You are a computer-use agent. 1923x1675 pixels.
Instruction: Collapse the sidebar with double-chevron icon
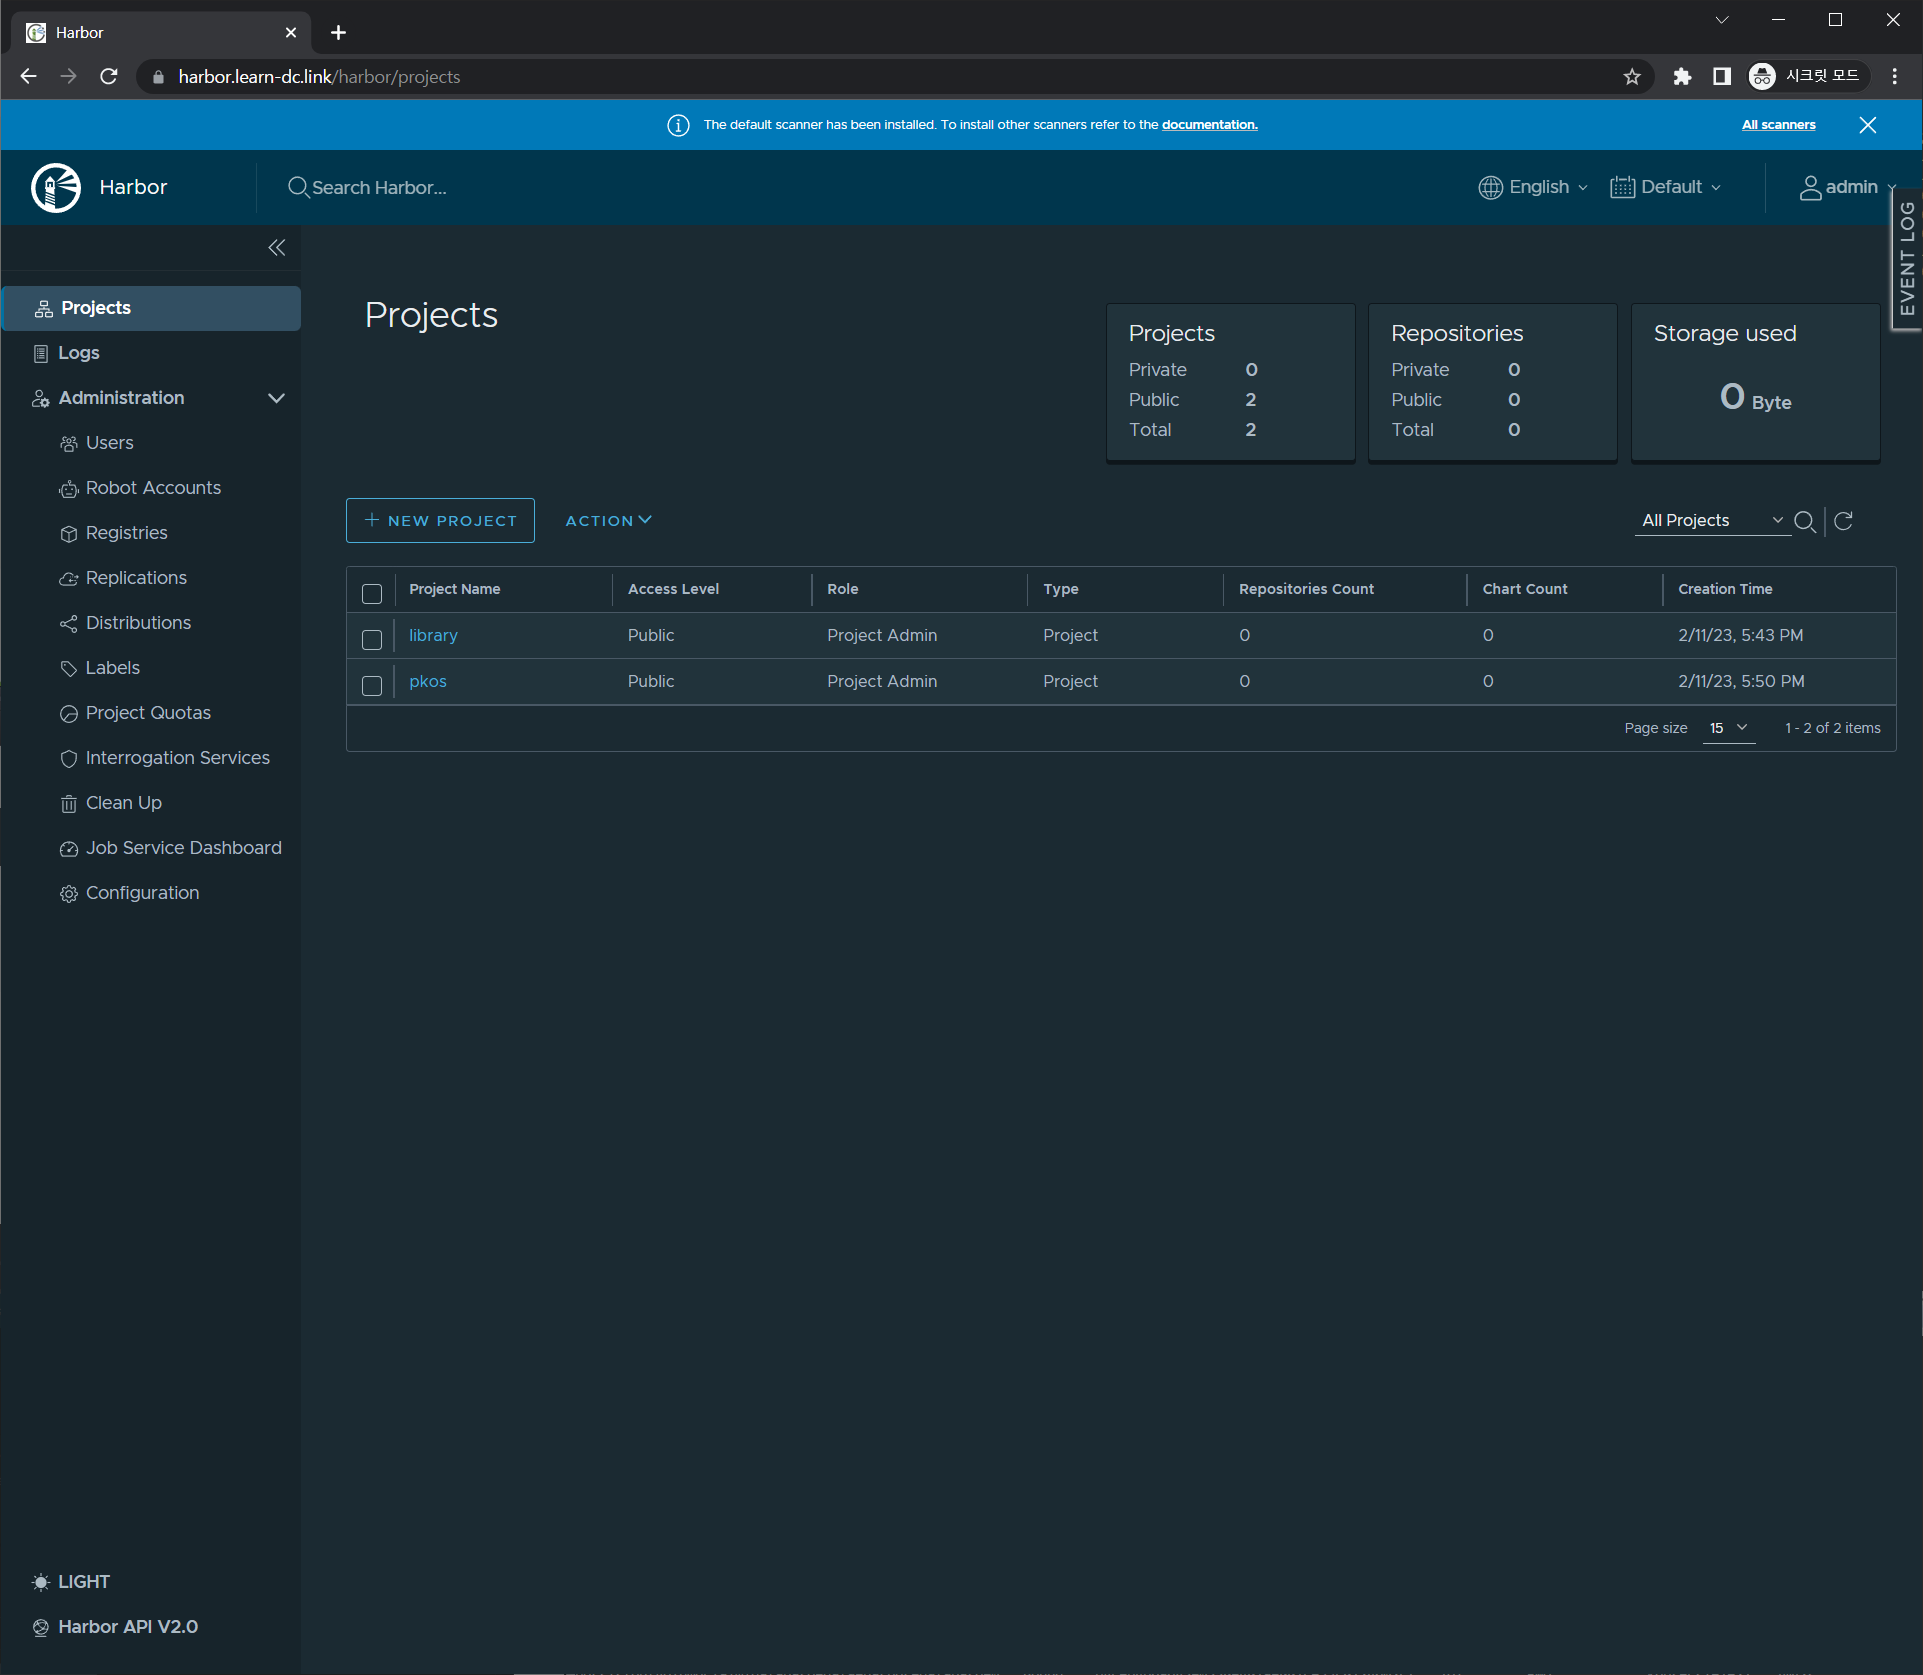(277, 248)
